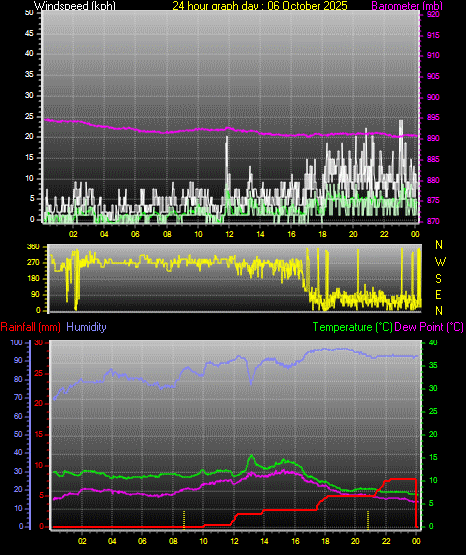Click the yellow dotted marker near 21 hours
The image size is (466, 555).
pyautogui.click(x=368, y=520)
